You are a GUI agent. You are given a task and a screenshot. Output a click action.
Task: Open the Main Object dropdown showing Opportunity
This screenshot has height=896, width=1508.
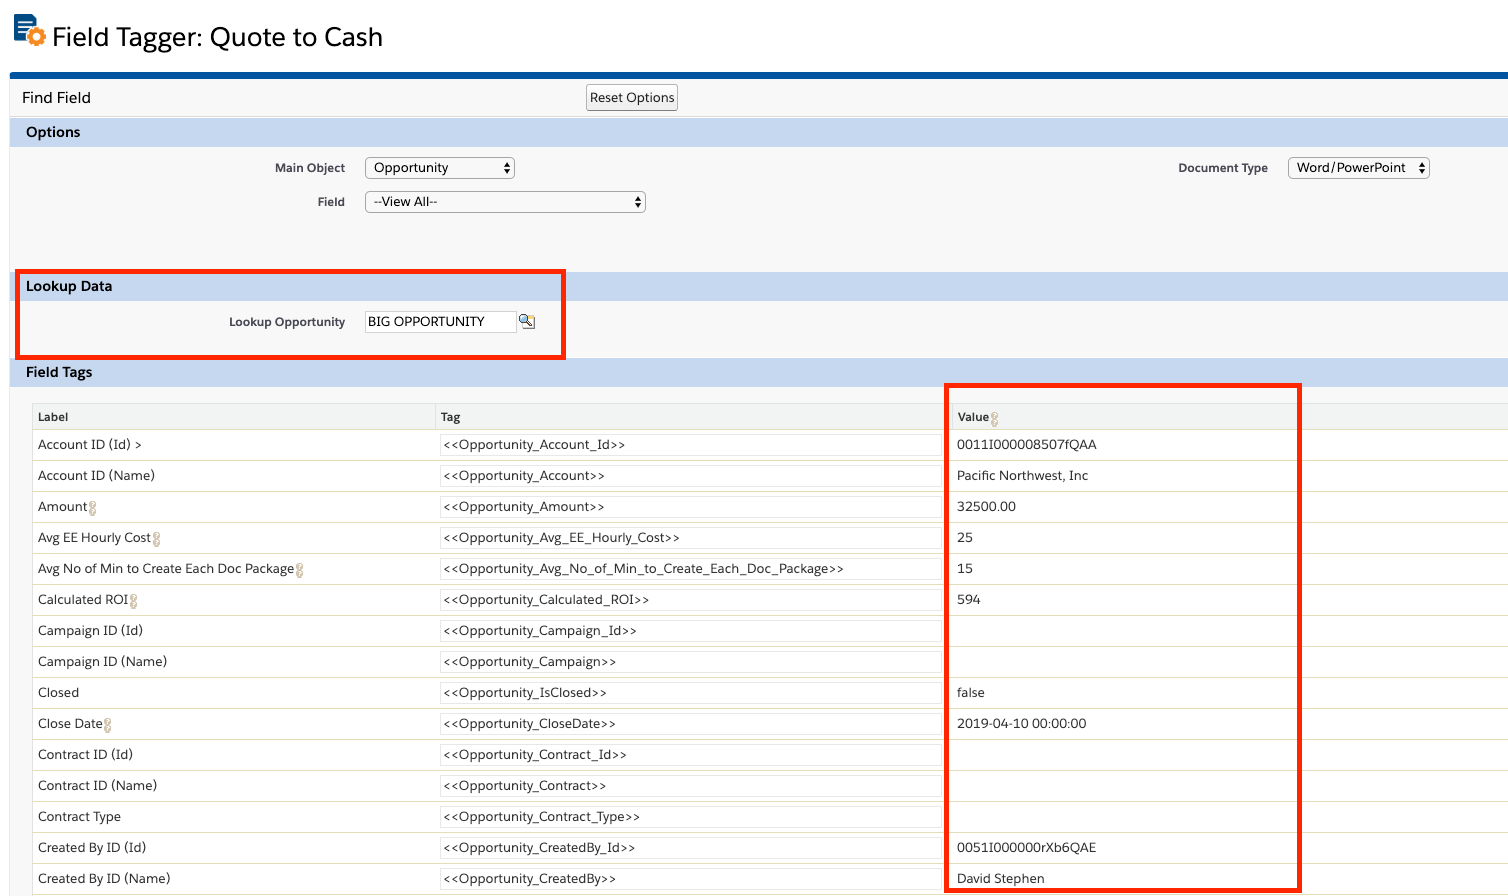point(440,168)
